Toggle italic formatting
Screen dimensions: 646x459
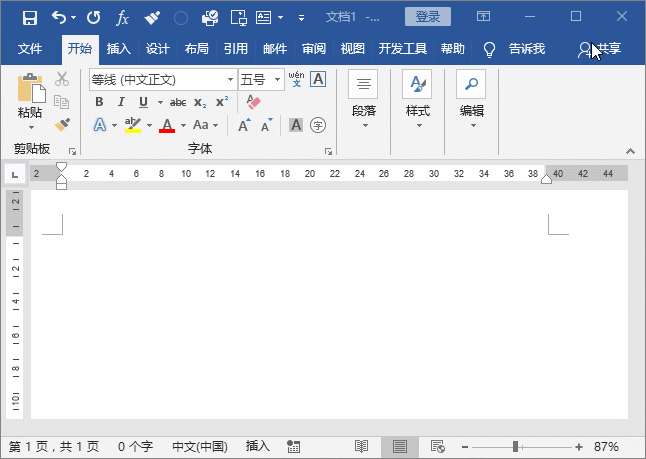tap(121, 102)
